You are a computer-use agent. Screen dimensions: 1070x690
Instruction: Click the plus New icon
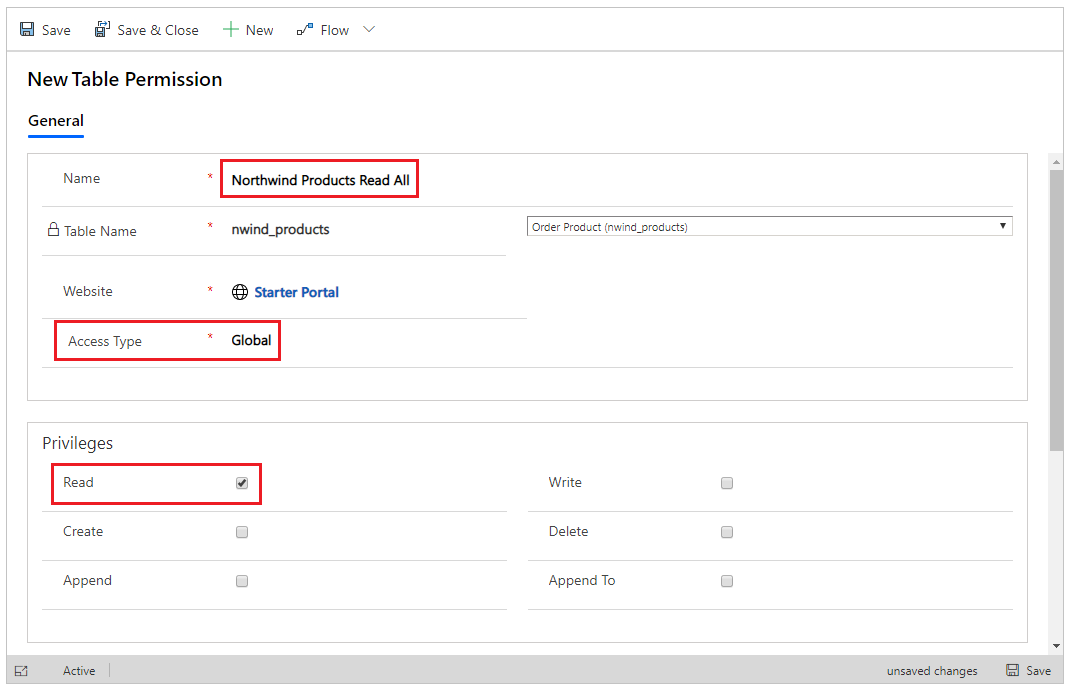coord(231,29)
